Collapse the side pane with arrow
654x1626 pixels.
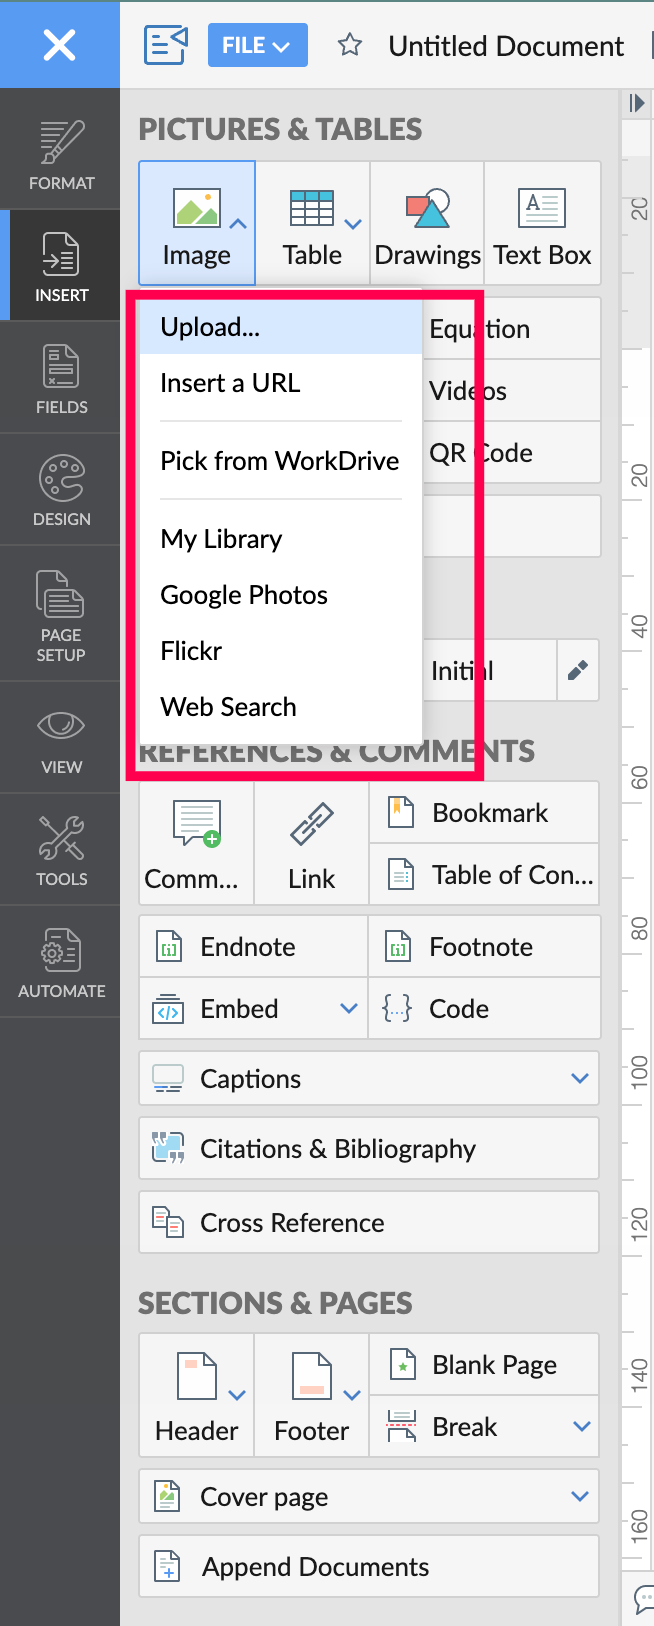tap(636, 103)
